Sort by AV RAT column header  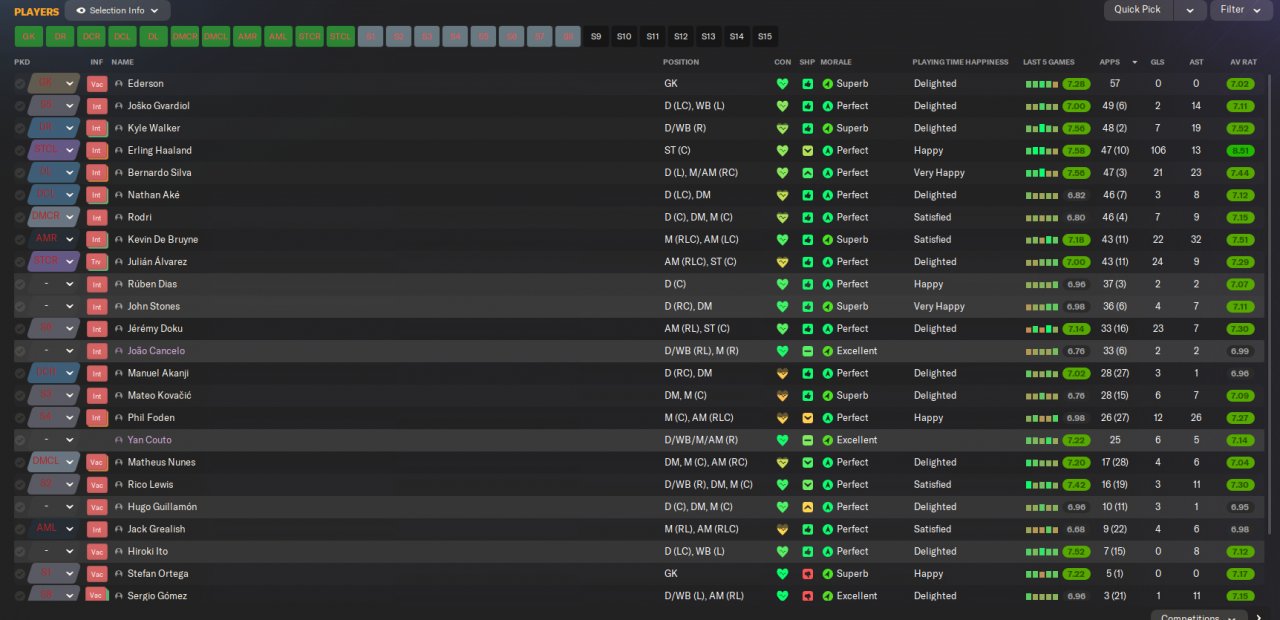1243,62
